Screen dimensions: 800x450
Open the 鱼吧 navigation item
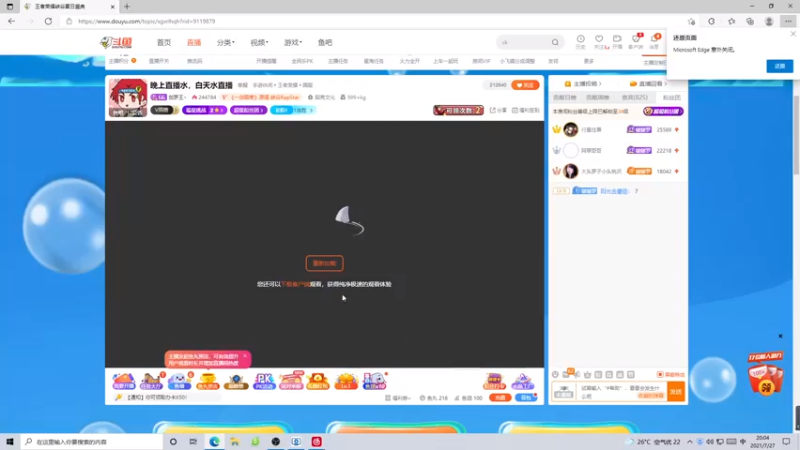click(x=325, y=42)
